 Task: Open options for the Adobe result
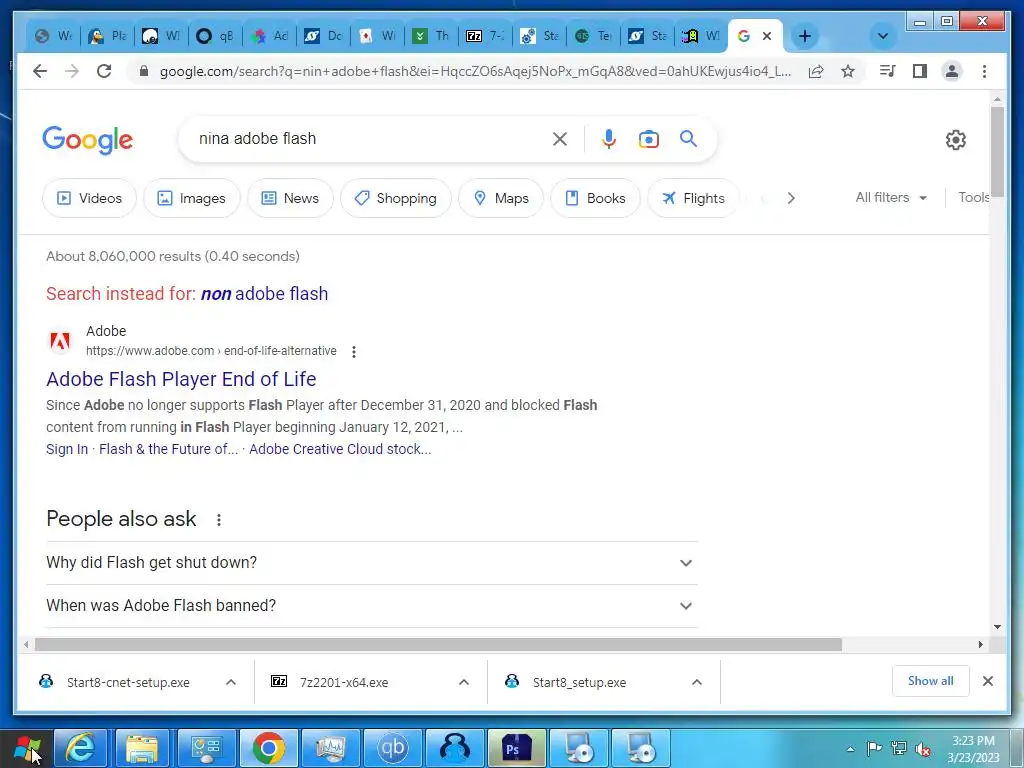pos(353,351)
